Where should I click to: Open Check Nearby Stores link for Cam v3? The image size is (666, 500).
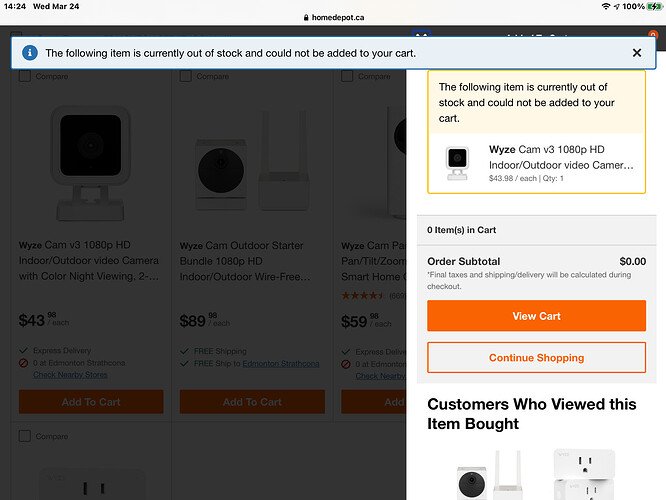tap(70, 375)
